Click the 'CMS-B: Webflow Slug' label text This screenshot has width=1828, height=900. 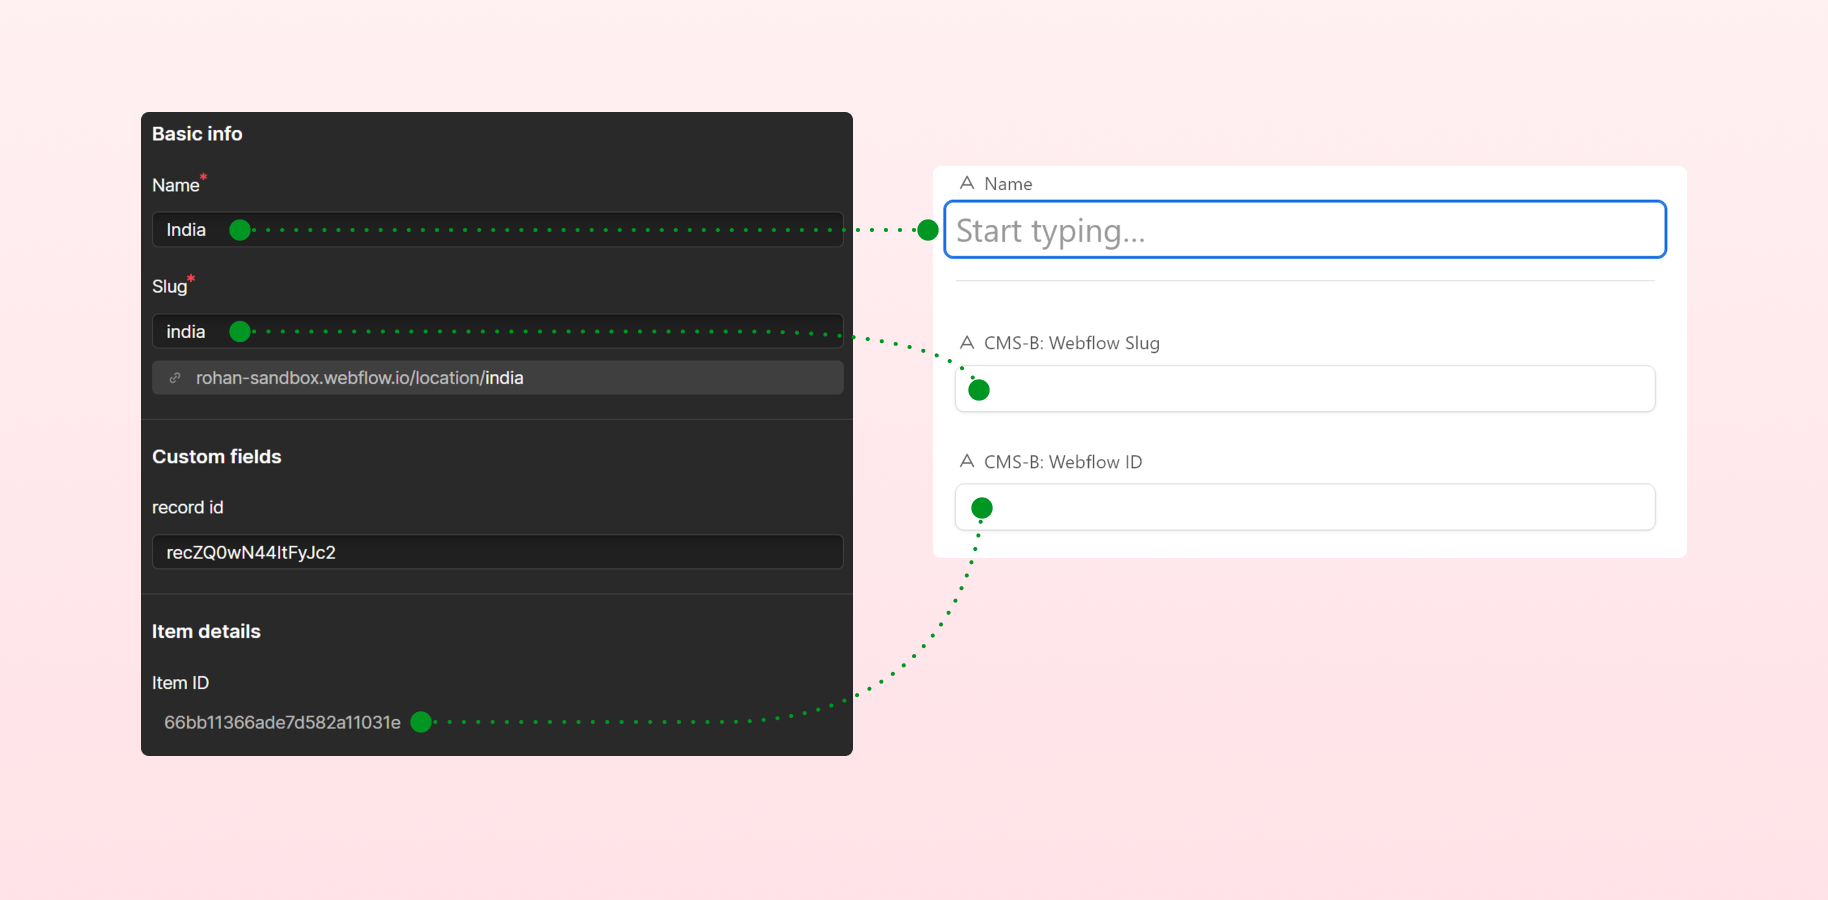(1072, 343)
